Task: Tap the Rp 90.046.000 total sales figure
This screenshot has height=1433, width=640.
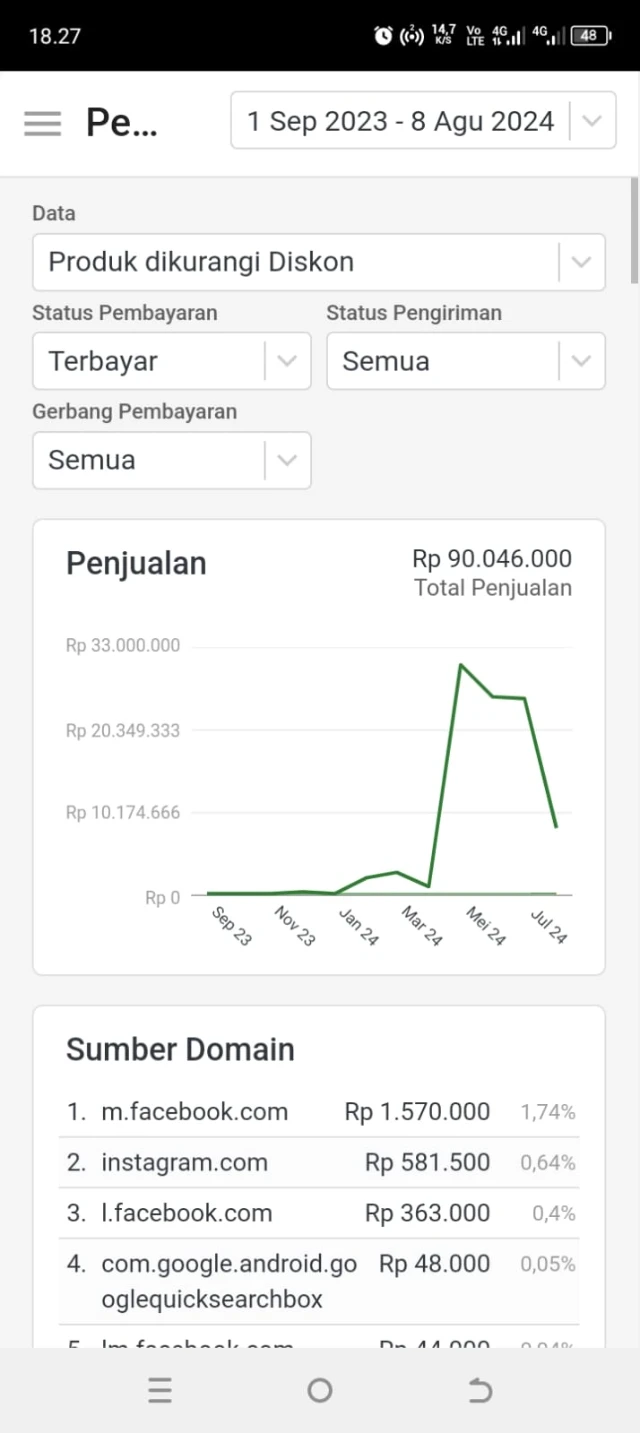Action: pyautogui.click(x=492, y=559)
